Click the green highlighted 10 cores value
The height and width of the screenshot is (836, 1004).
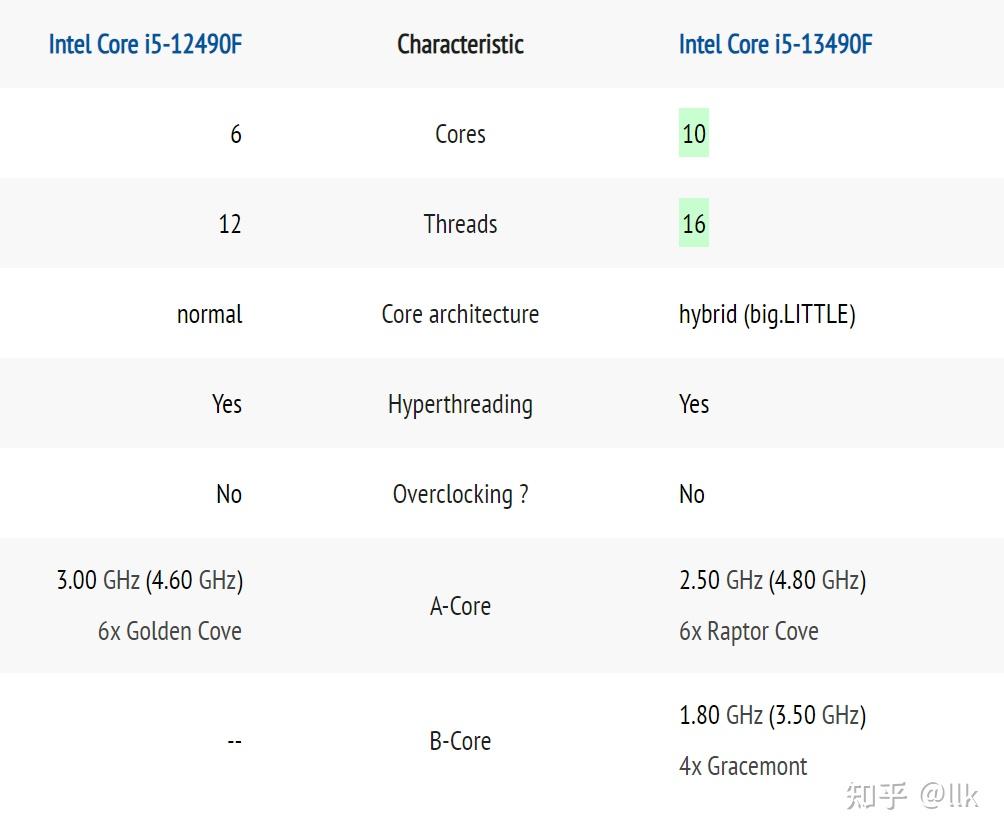(694, 133)
